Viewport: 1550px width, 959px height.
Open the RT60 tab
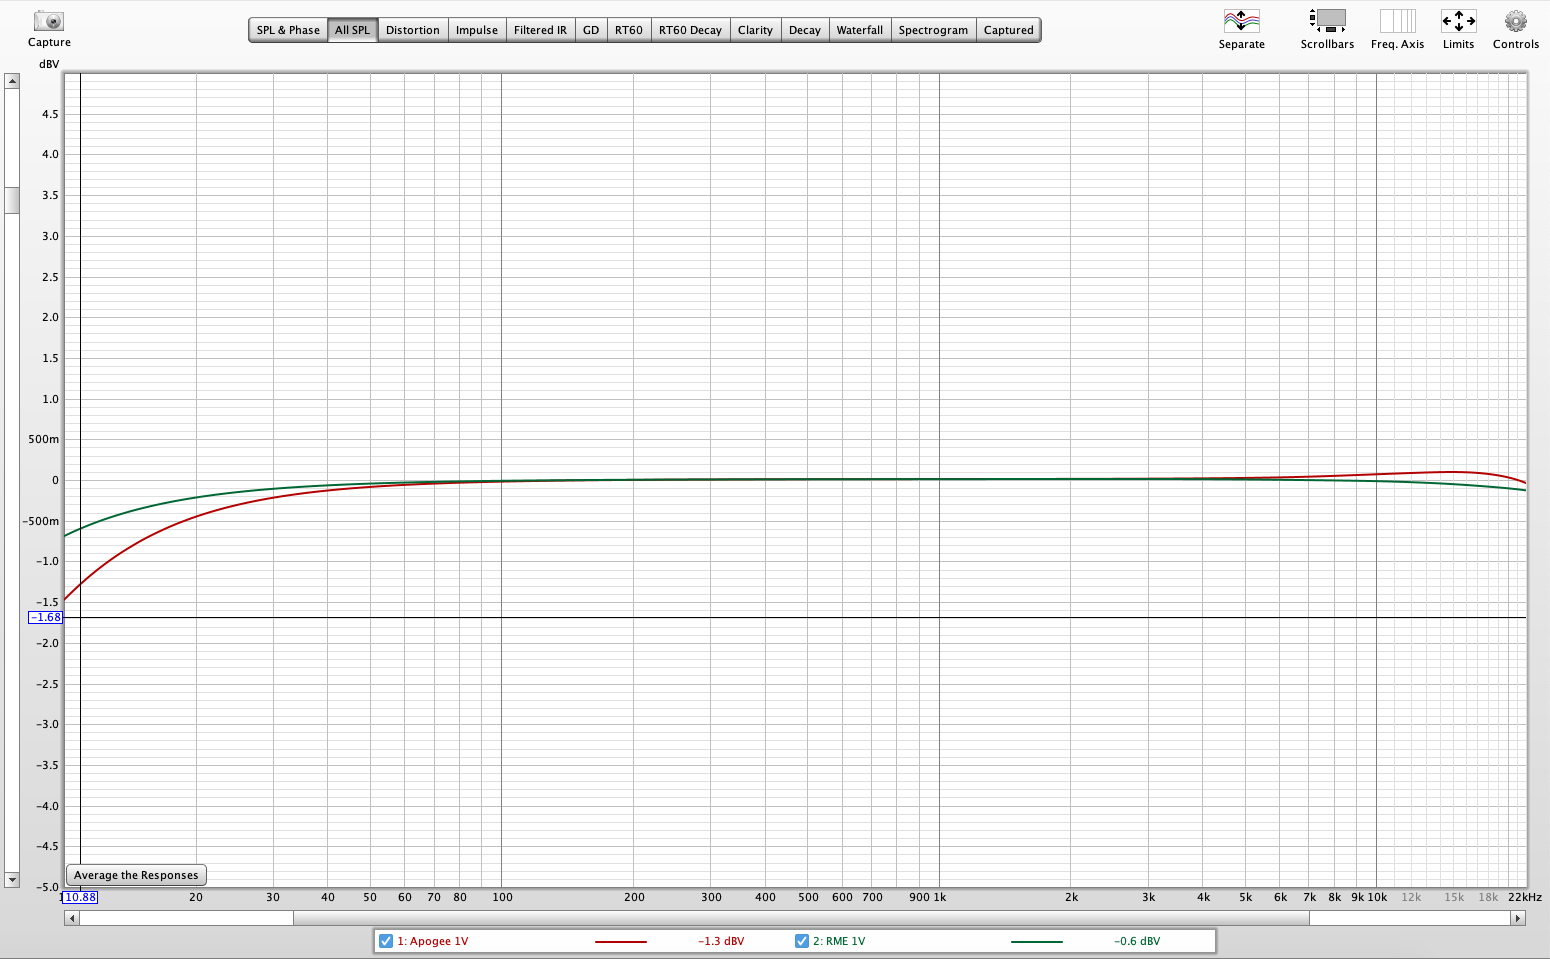(629, 30)
